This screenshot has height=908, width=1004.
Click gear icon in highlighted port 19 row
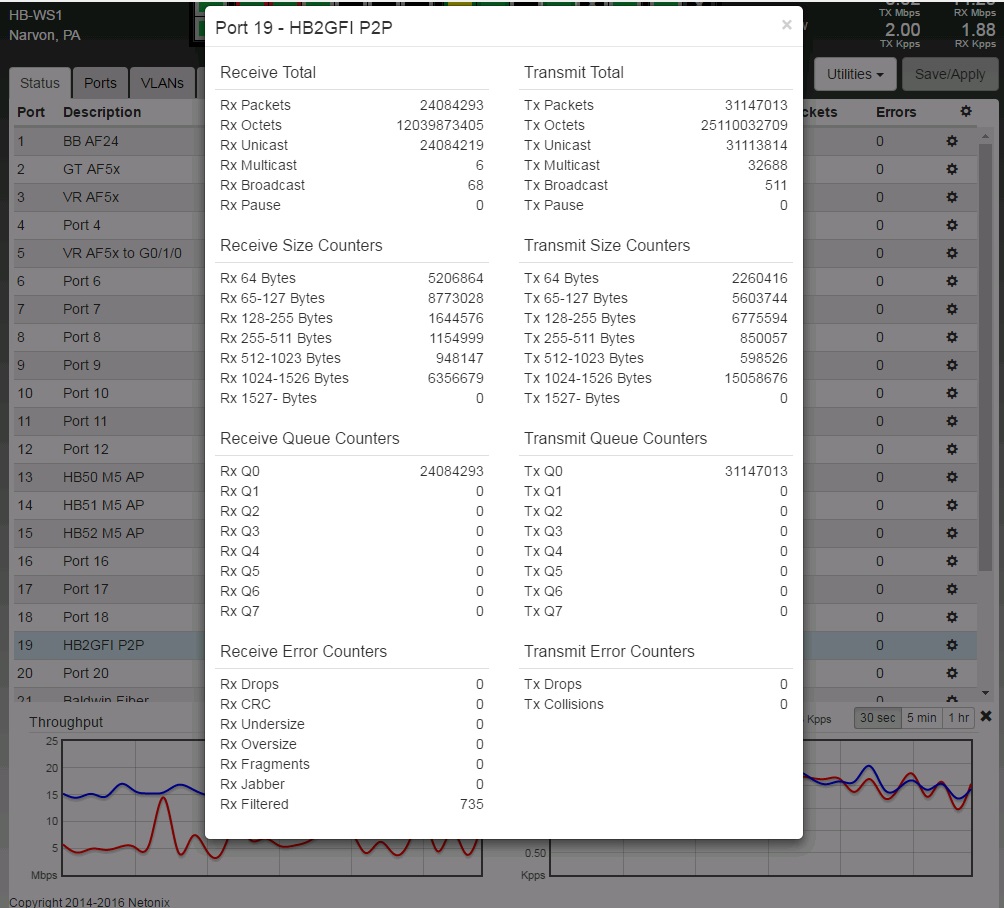click(952, 645)
